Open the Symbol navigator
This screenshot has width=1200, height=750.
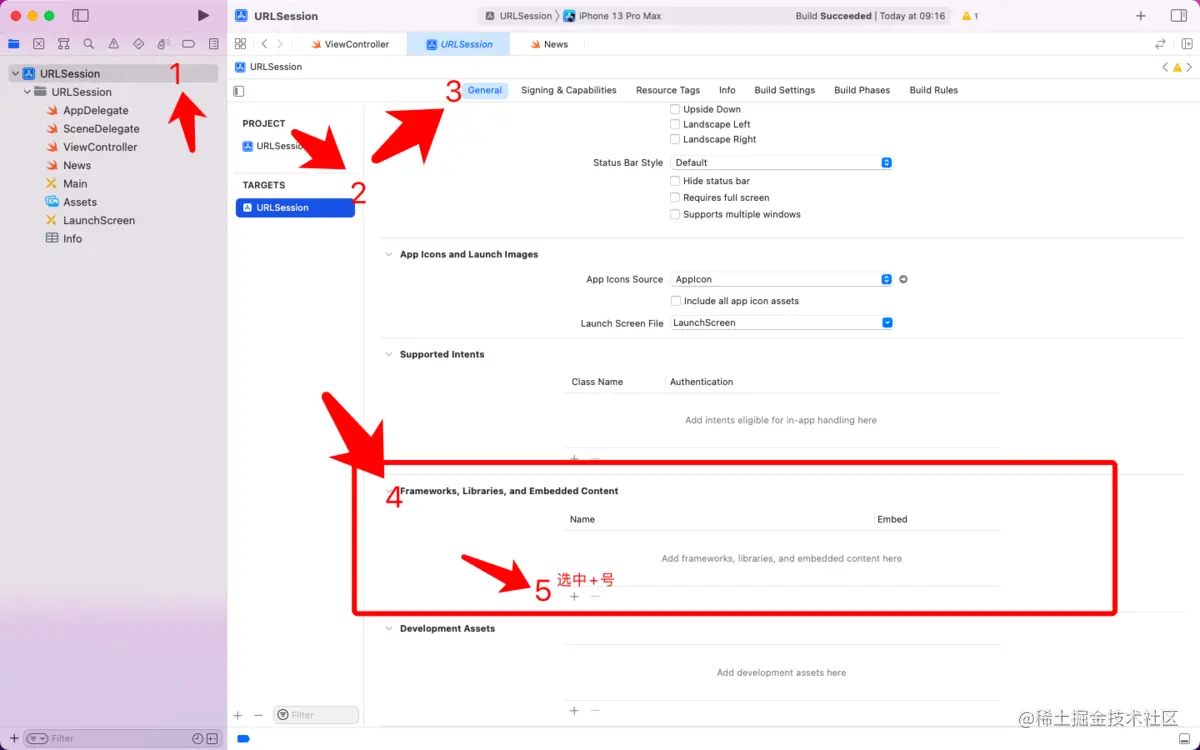coord(64,44)
